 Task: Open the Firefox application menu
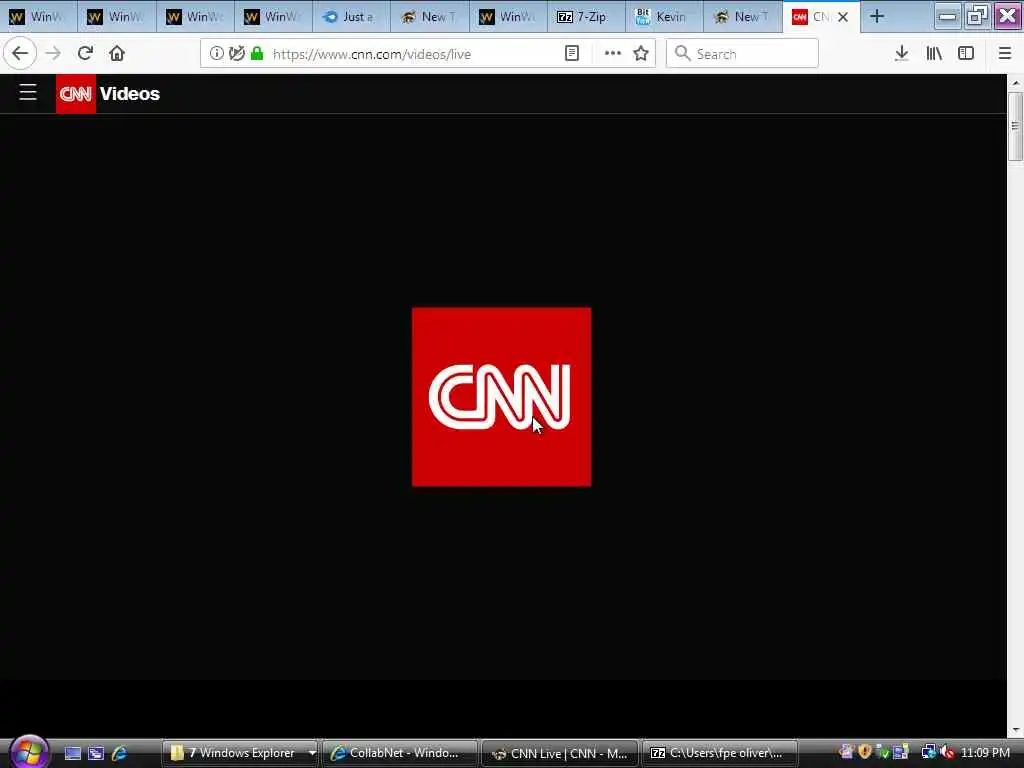click(x=1004, y=54)
